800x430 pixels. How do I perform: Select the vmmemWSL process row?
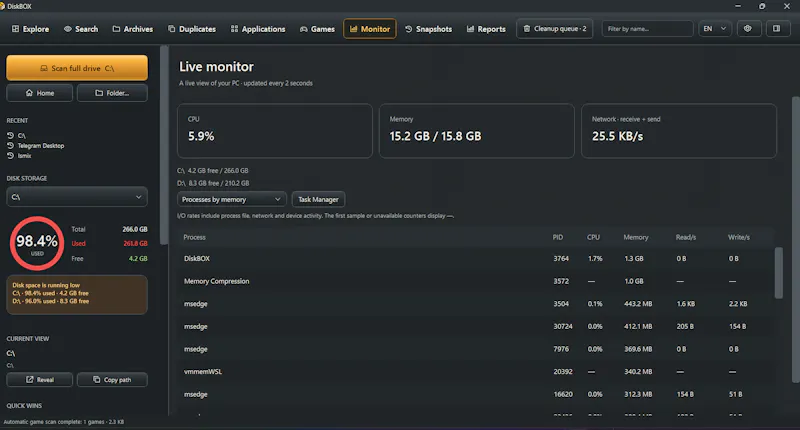click(x=476, y=371)
